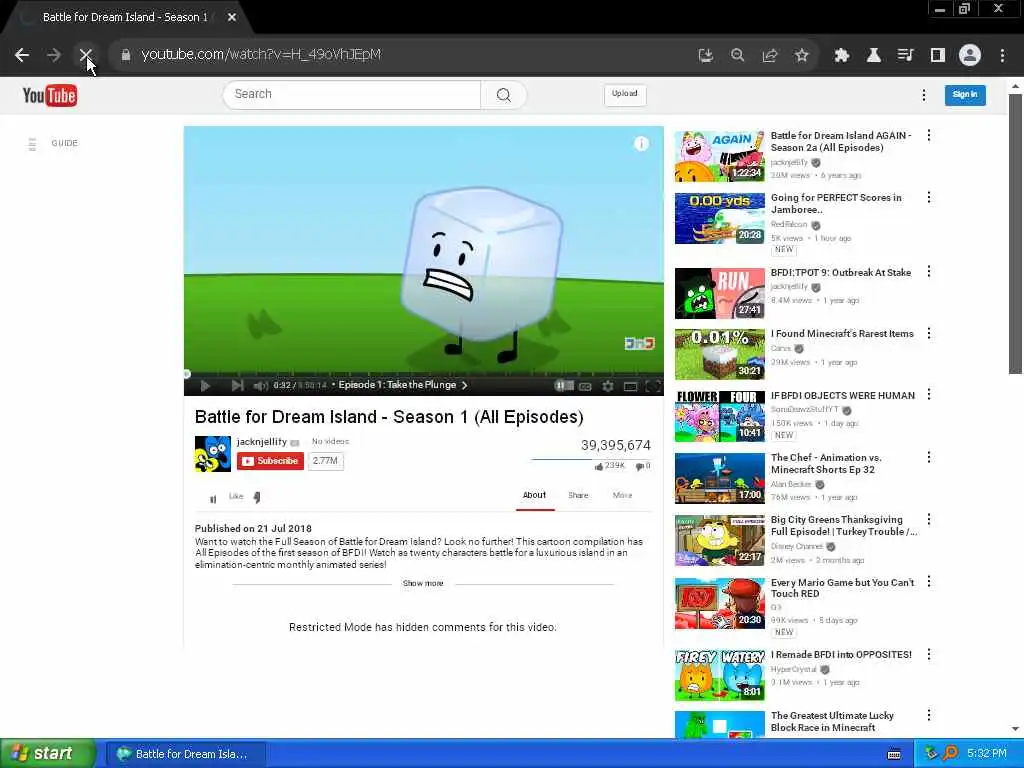Open 'I Remade BFDI into OPPOSITES!' thumbnail
Image resolution: width=1024 pixels, height=768 pixels.
click(720, 675)
